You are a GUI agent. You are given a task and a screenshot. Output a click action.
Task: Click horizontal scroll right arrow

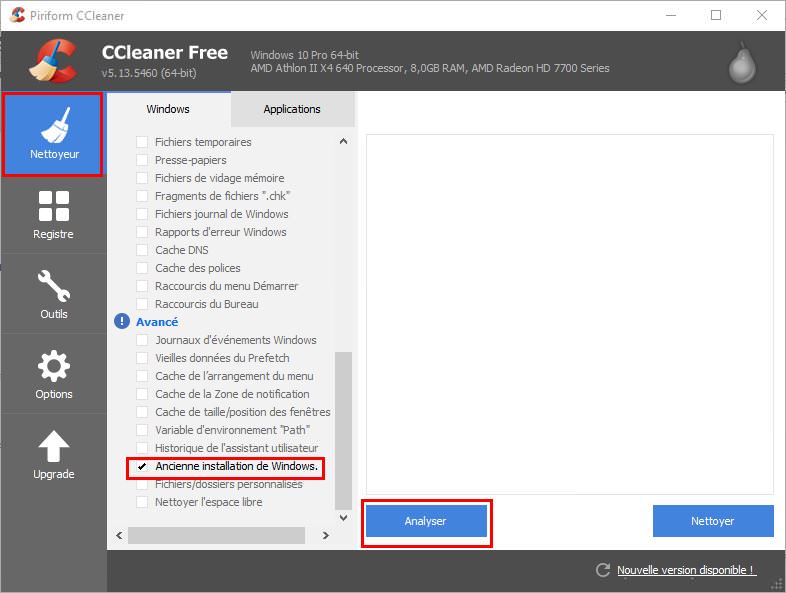coord(326,535)
